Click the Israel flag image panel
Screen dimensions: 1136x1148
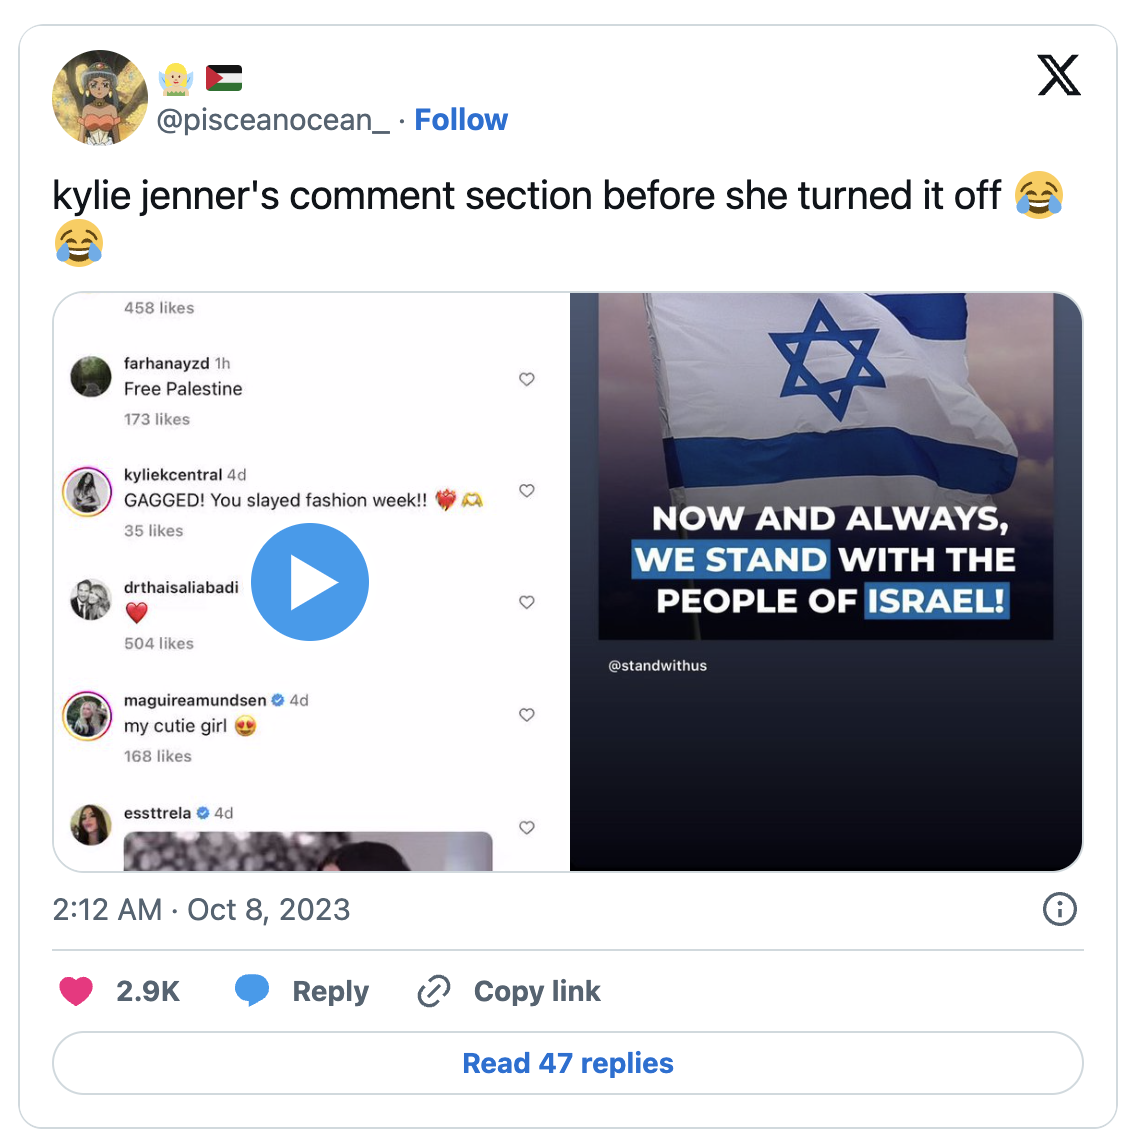(826, 581)
